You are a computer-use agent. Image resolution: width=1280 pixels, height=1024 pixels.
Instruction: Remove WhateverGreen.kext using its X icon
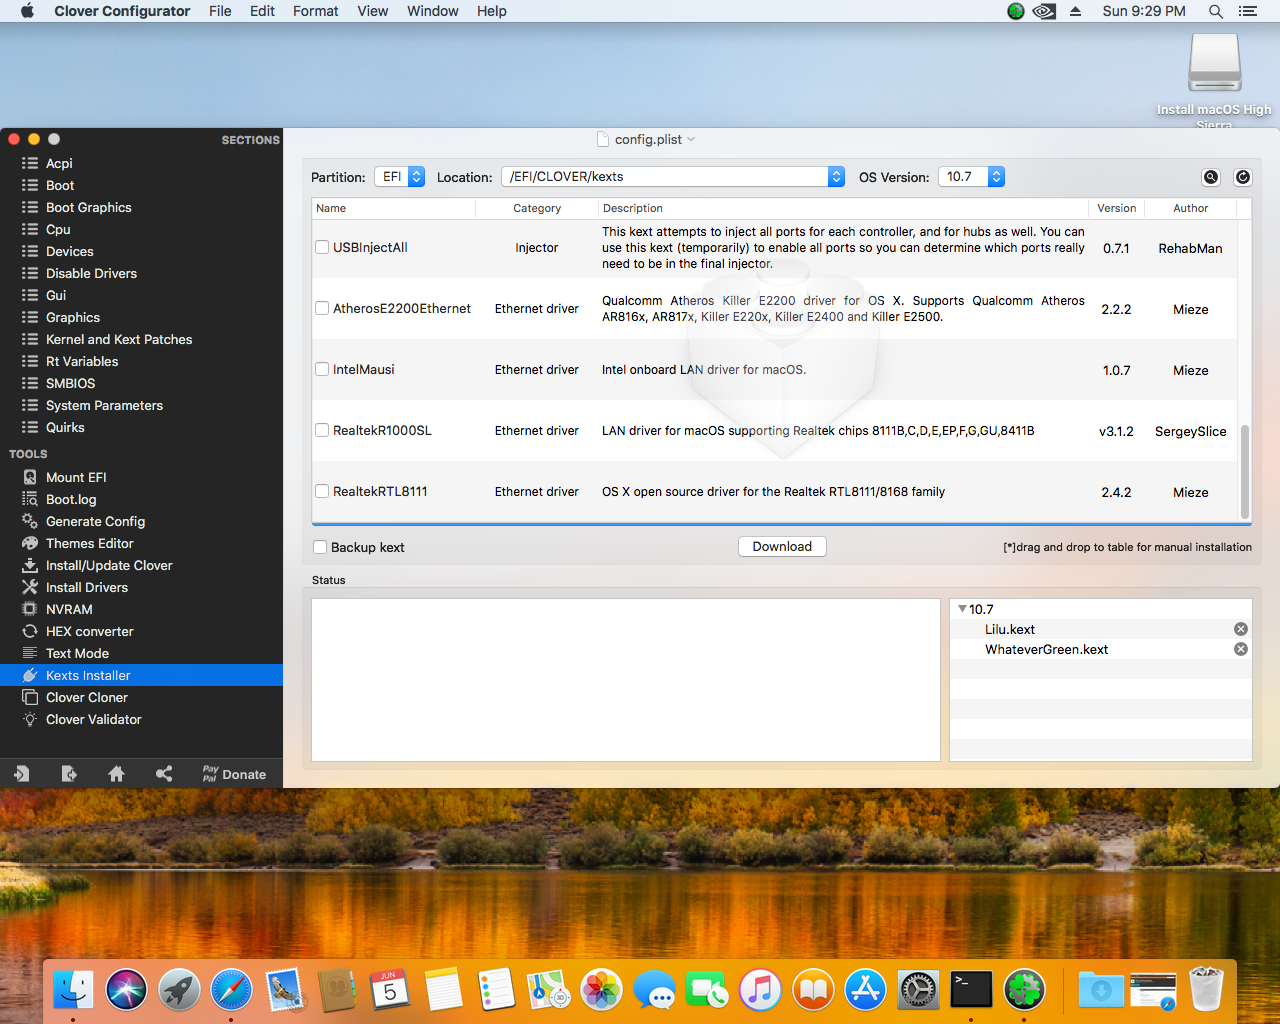click(1240, 649)
